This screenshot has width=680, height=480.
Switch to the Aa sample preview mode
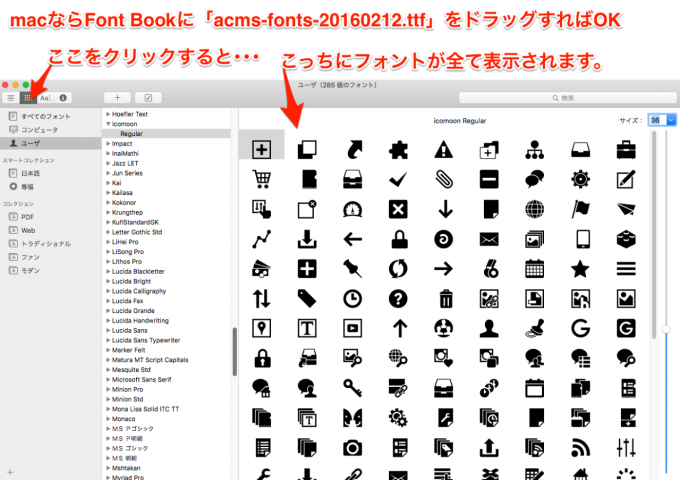pos(45,98)
